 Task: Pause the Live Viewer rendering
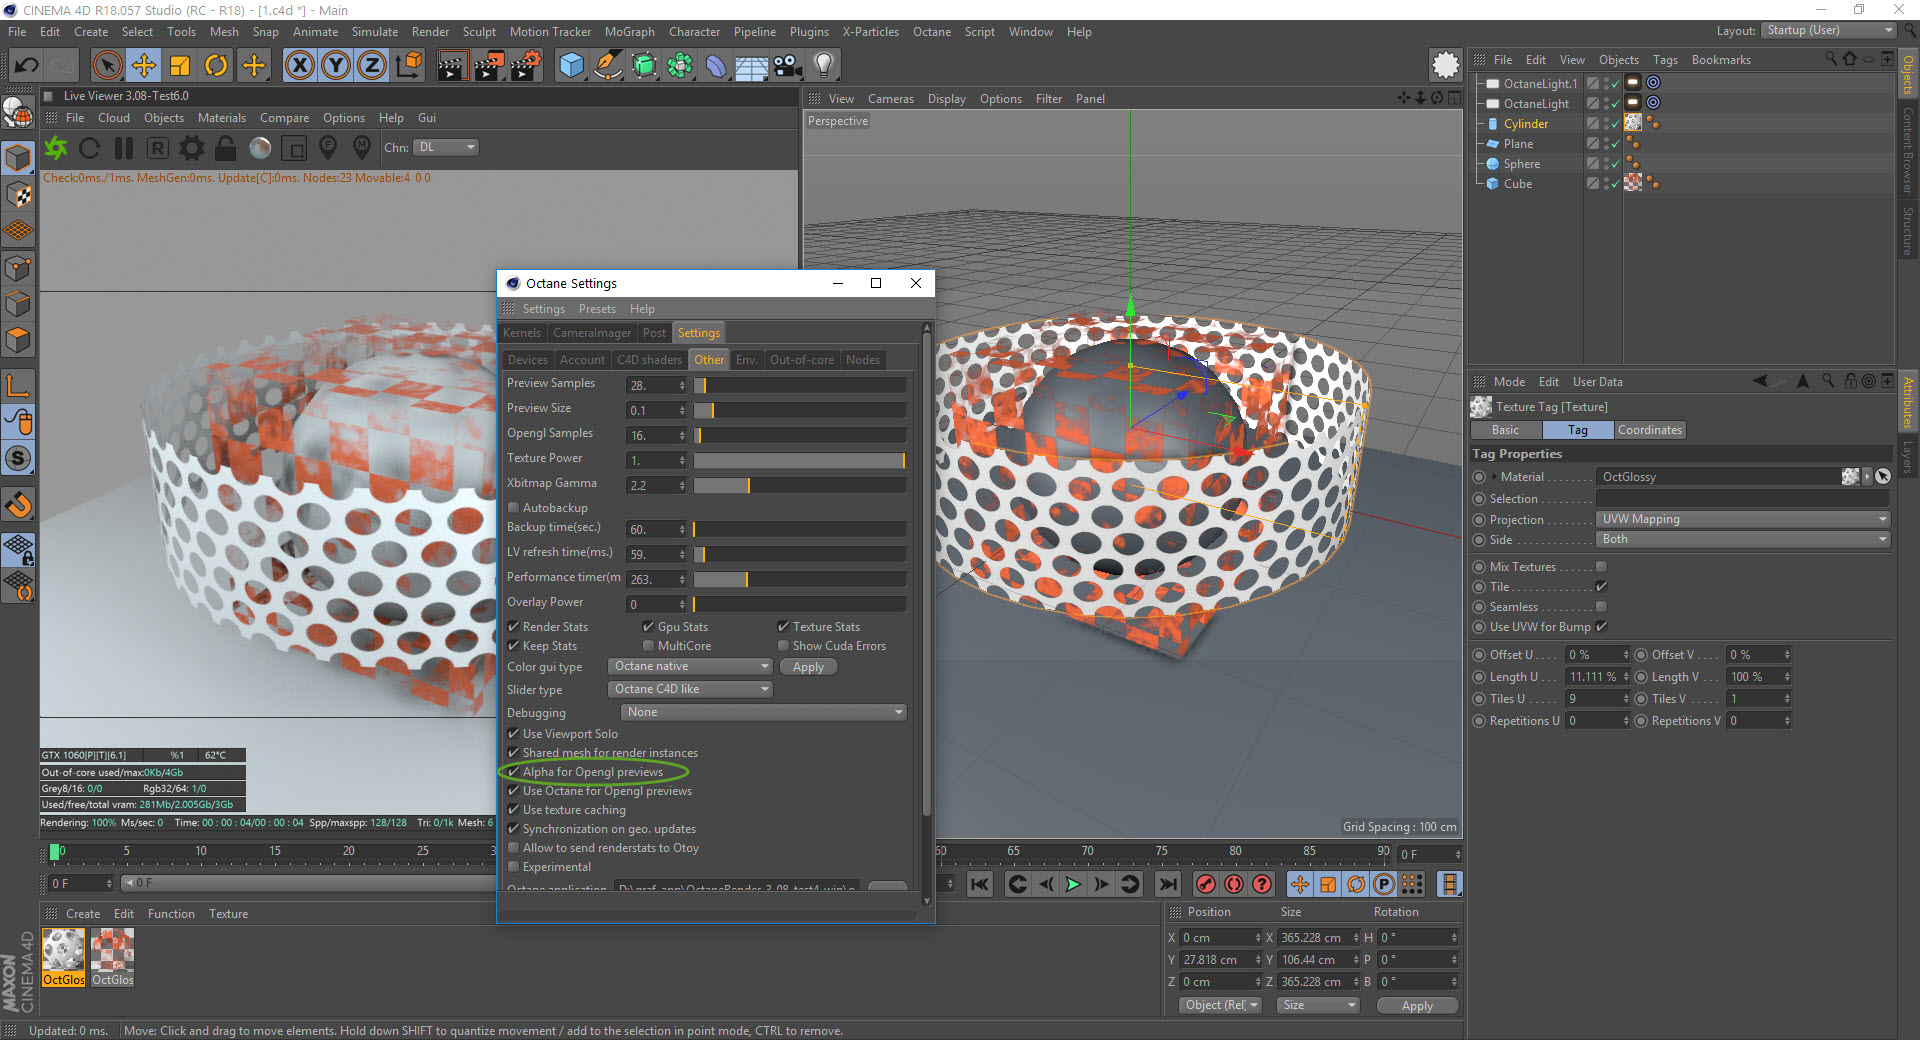click(124, 148)
